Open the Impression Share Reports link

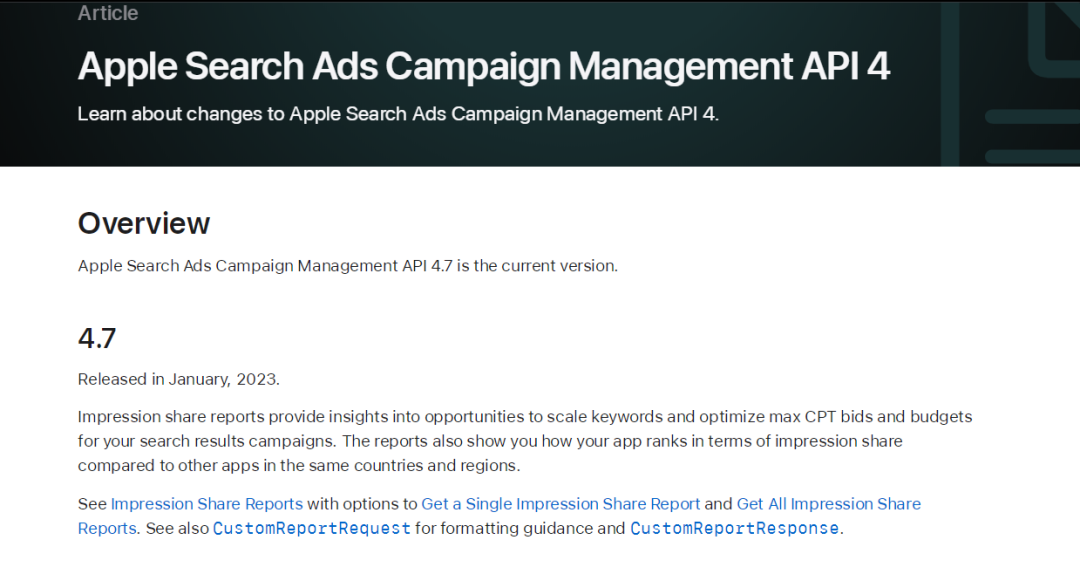click(x=207, y=504)
